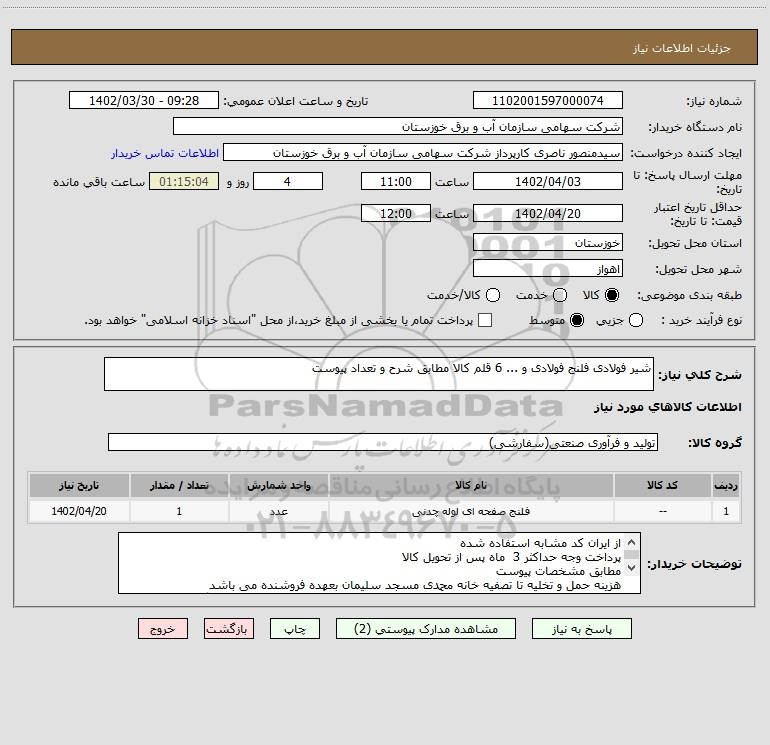Select the کالا radio button
The image size is (770, 745).
click(x=612, y=295)
